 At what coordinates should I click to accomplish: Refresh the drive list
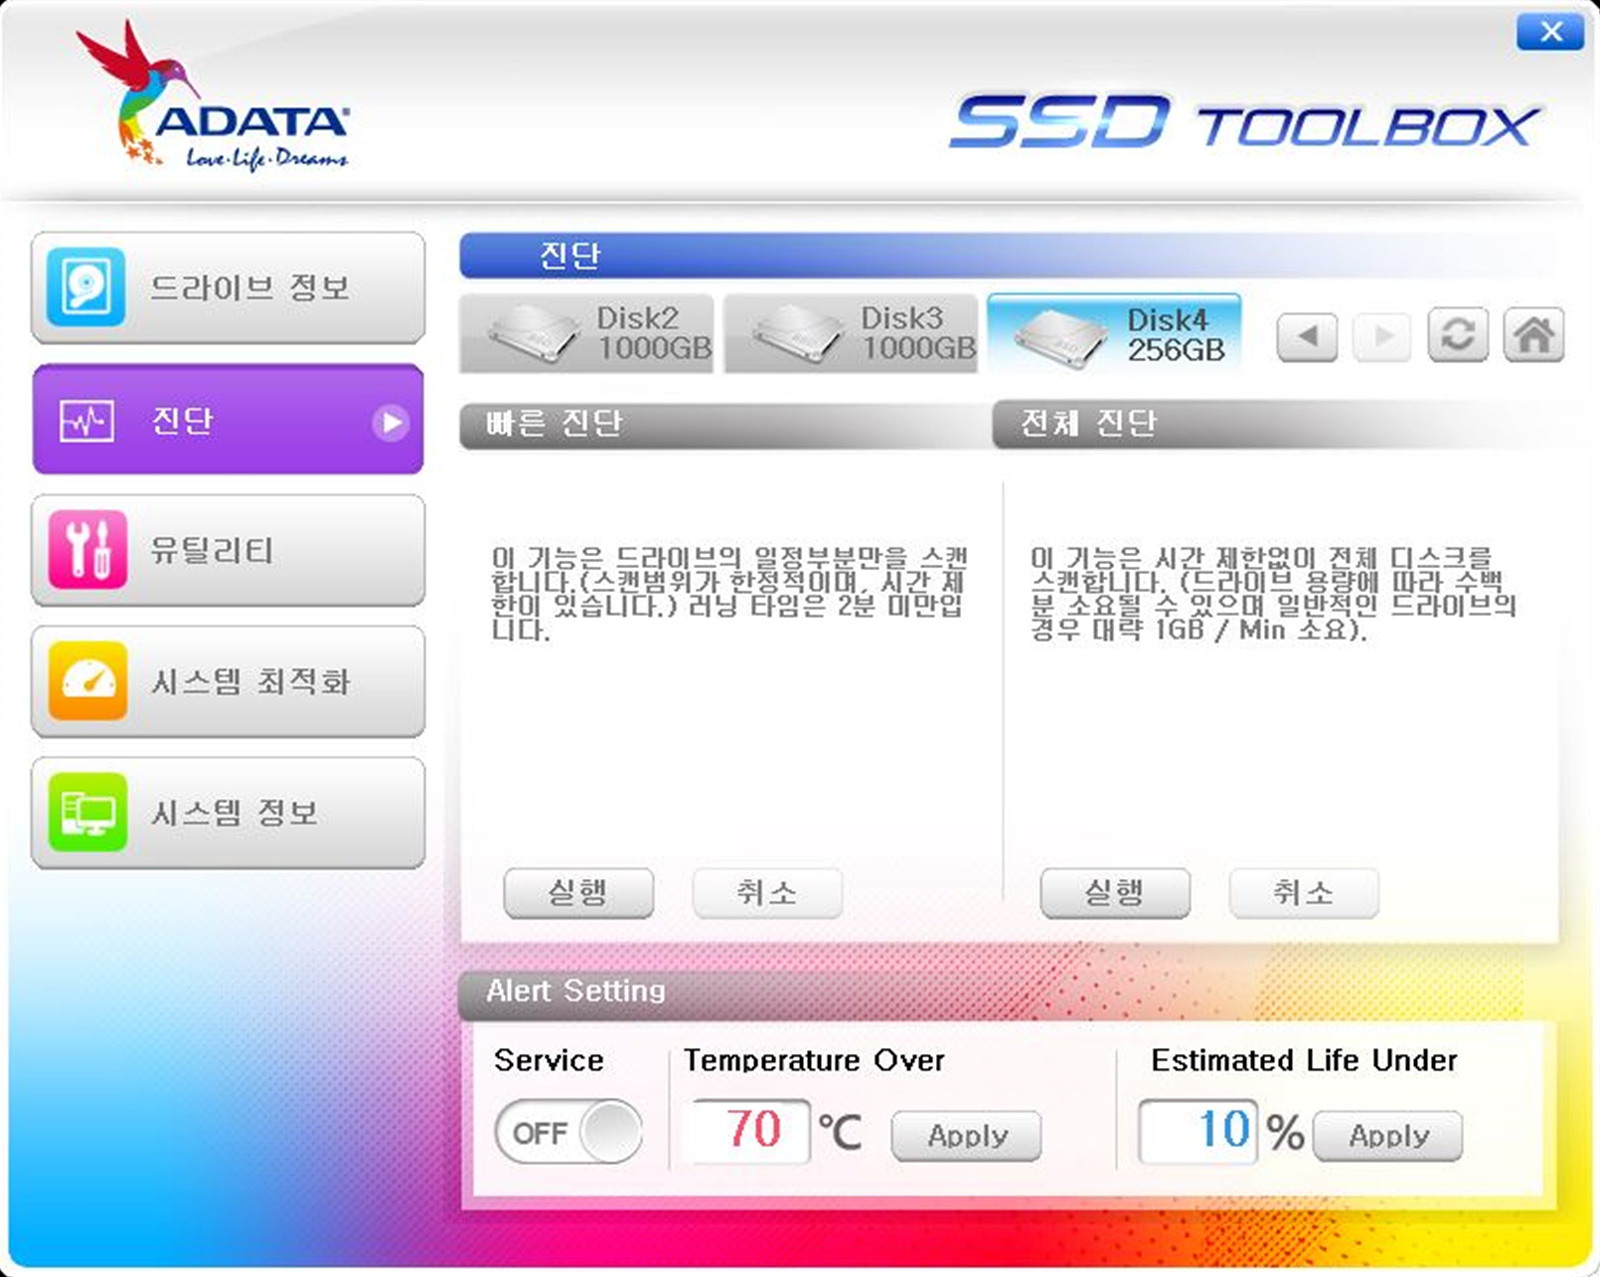click(x=1459, y=336)
